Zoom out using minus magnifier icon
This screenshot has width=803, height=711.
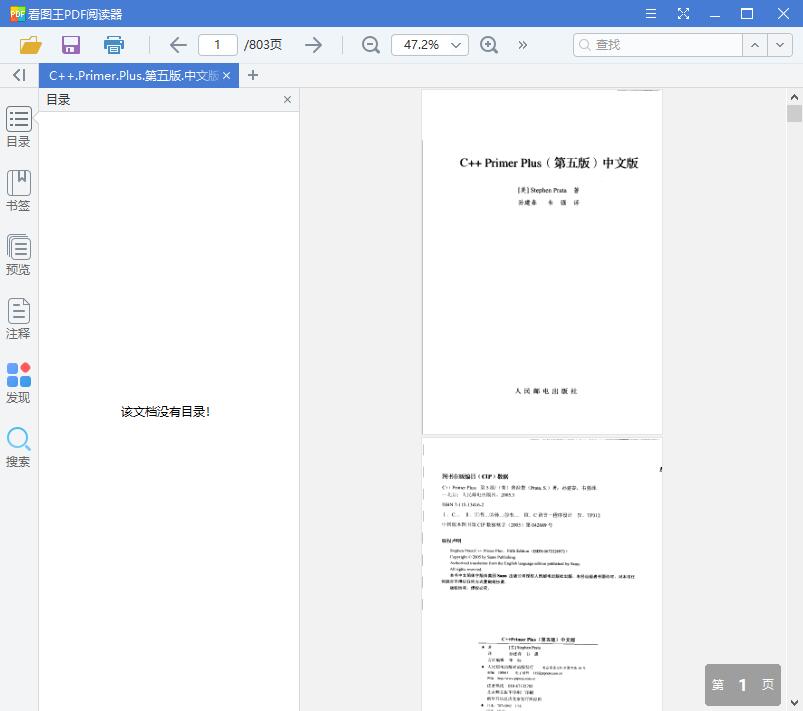tap(370, 45)
